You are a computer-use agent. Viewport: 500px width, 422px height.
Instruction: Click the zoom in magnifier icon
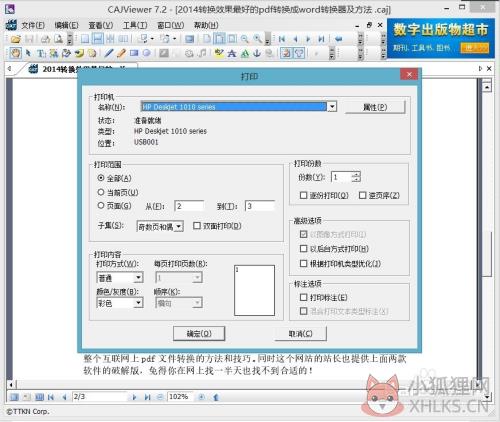pos(257,39)
